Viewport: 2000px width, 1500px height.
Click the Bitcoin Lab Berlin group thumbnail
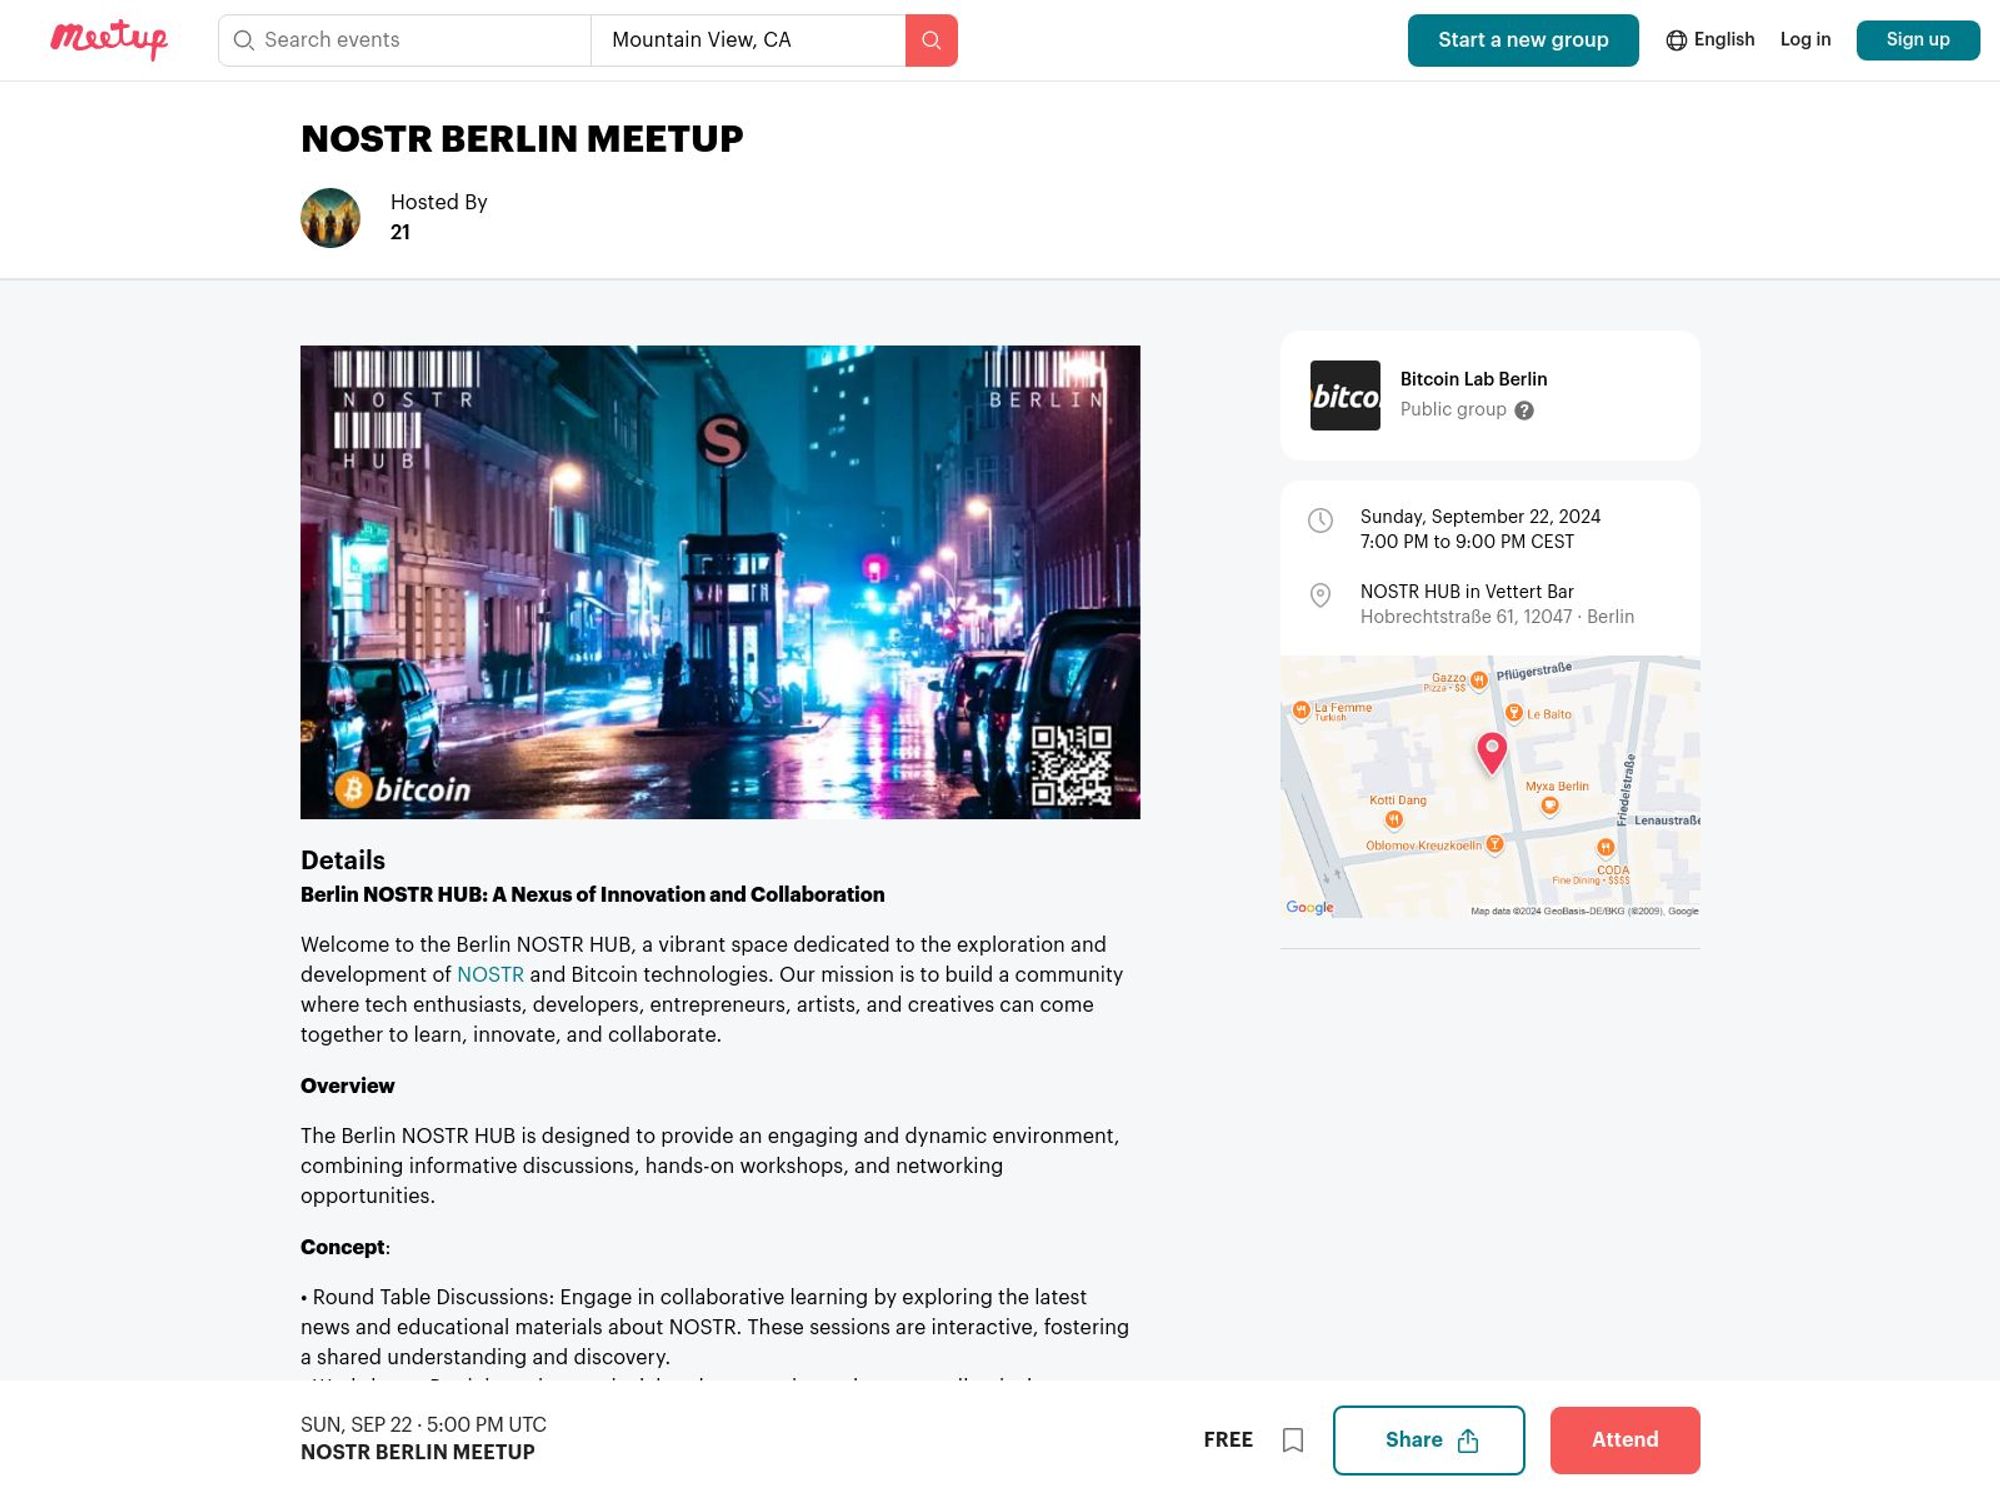tap(1343, 394)
